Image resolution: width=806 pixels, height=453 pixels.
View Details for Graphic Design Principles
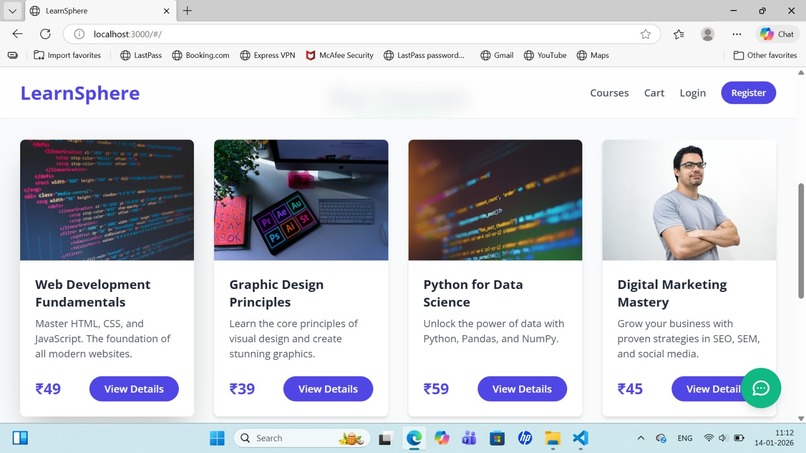coord(328,389)
